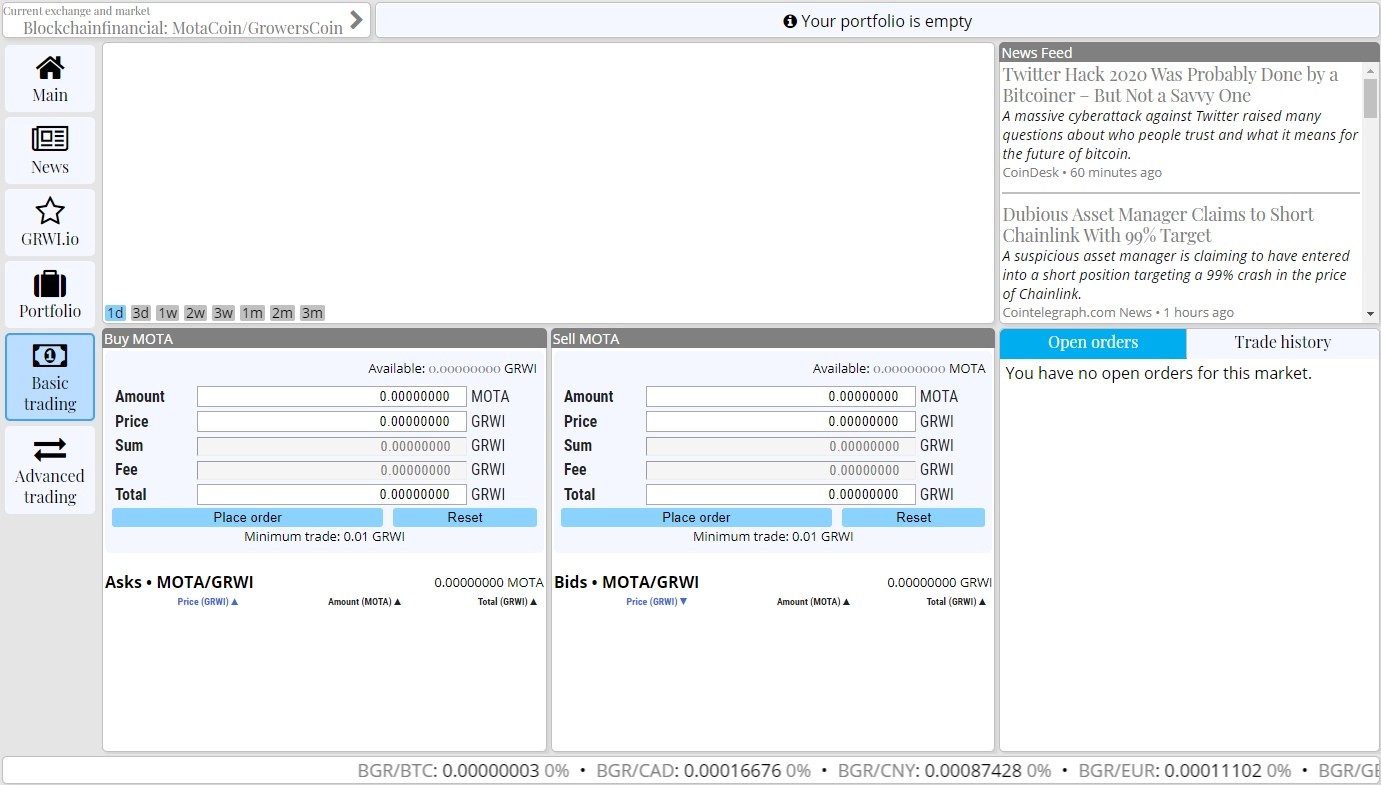Switch chart range to 1w
The width and height of the screenshot is (1381, 785).
[167, 313]
